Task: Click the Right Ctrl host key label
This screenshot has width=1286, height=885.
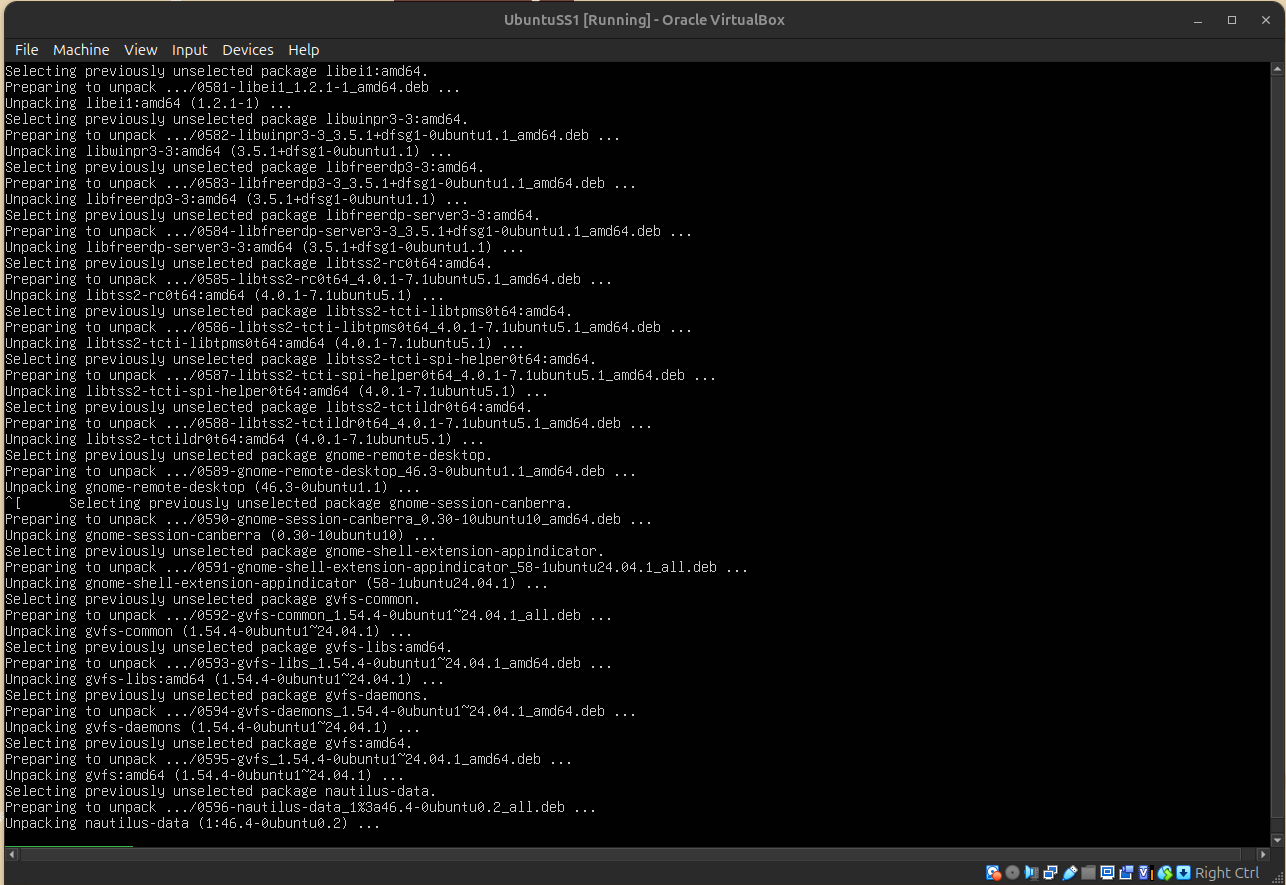Action: [x=1227, y=873]
